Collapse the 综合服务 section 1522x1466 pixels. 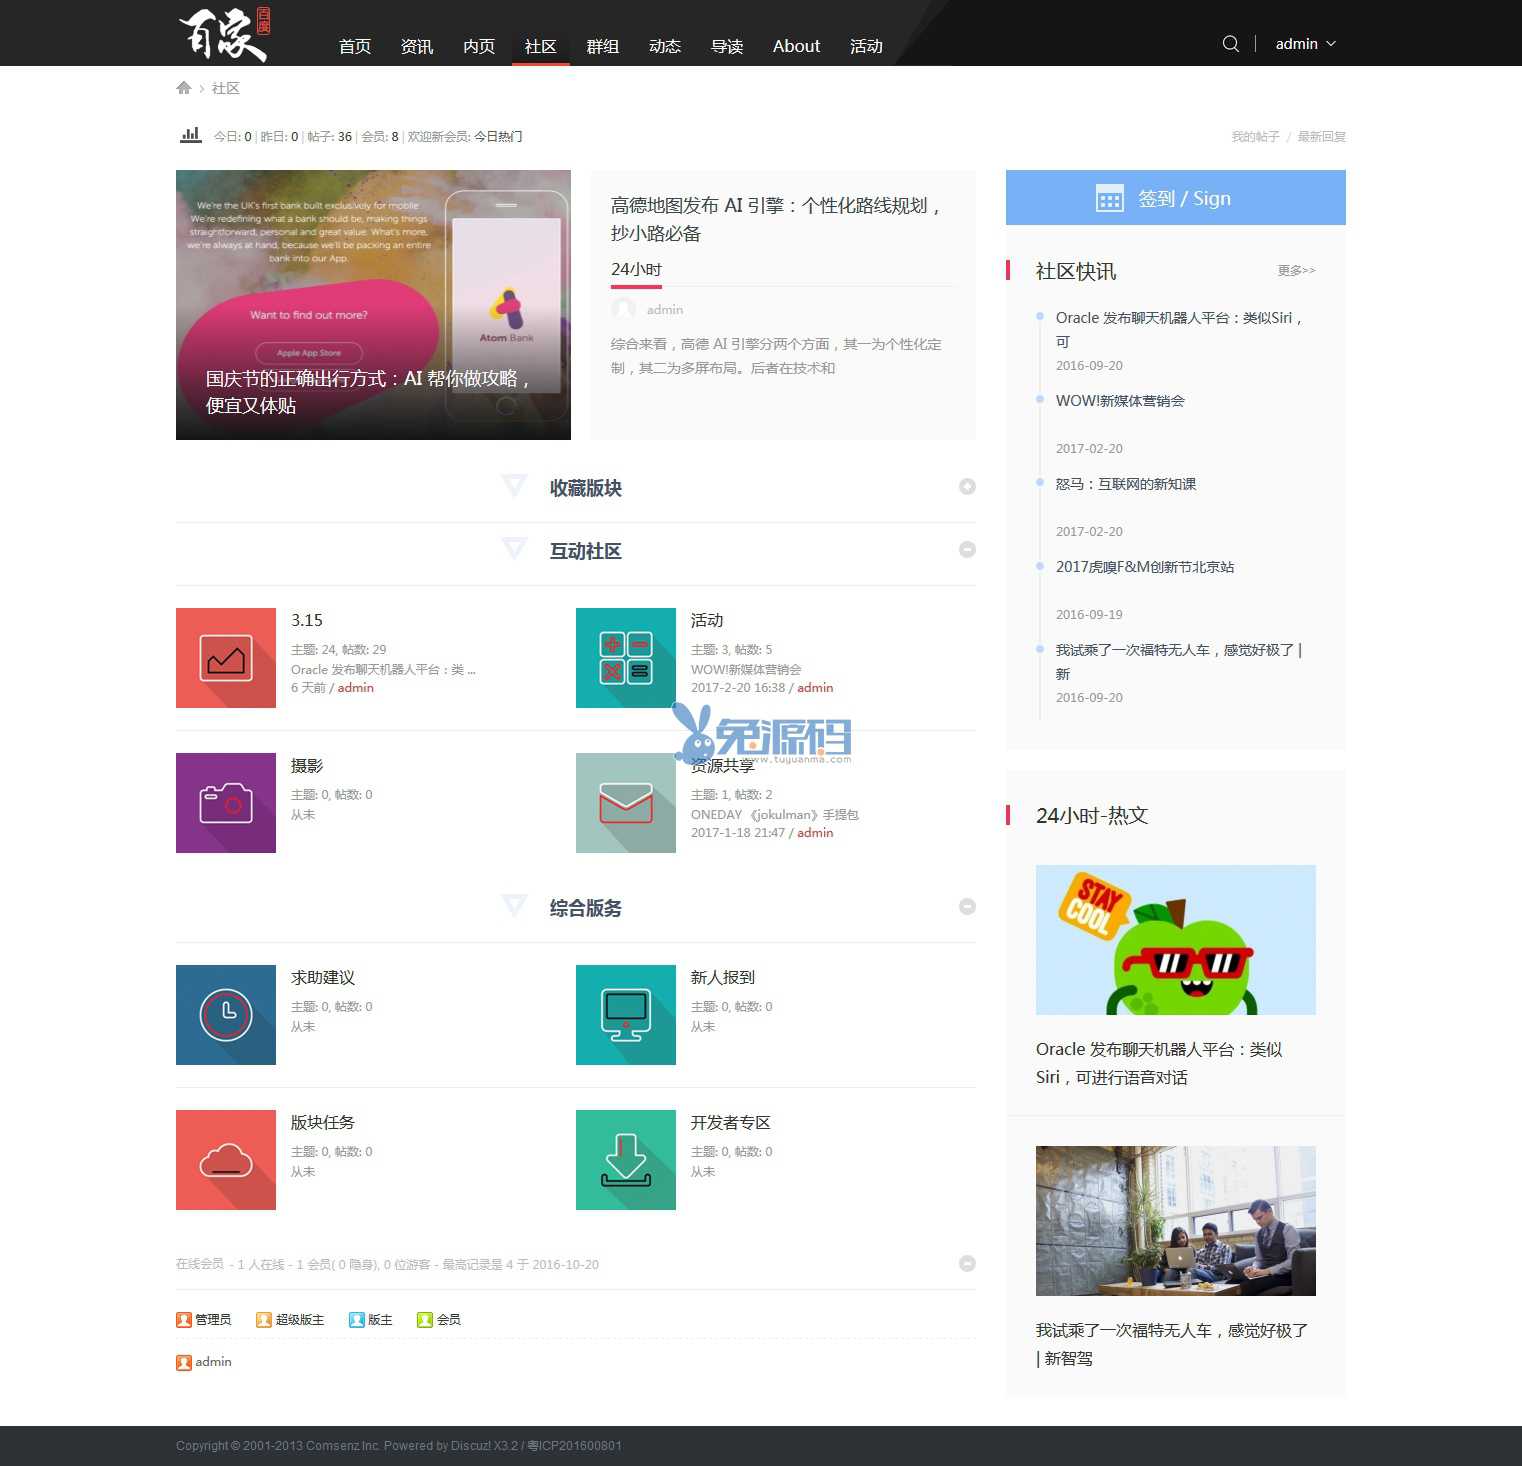[x=967, y=907]
